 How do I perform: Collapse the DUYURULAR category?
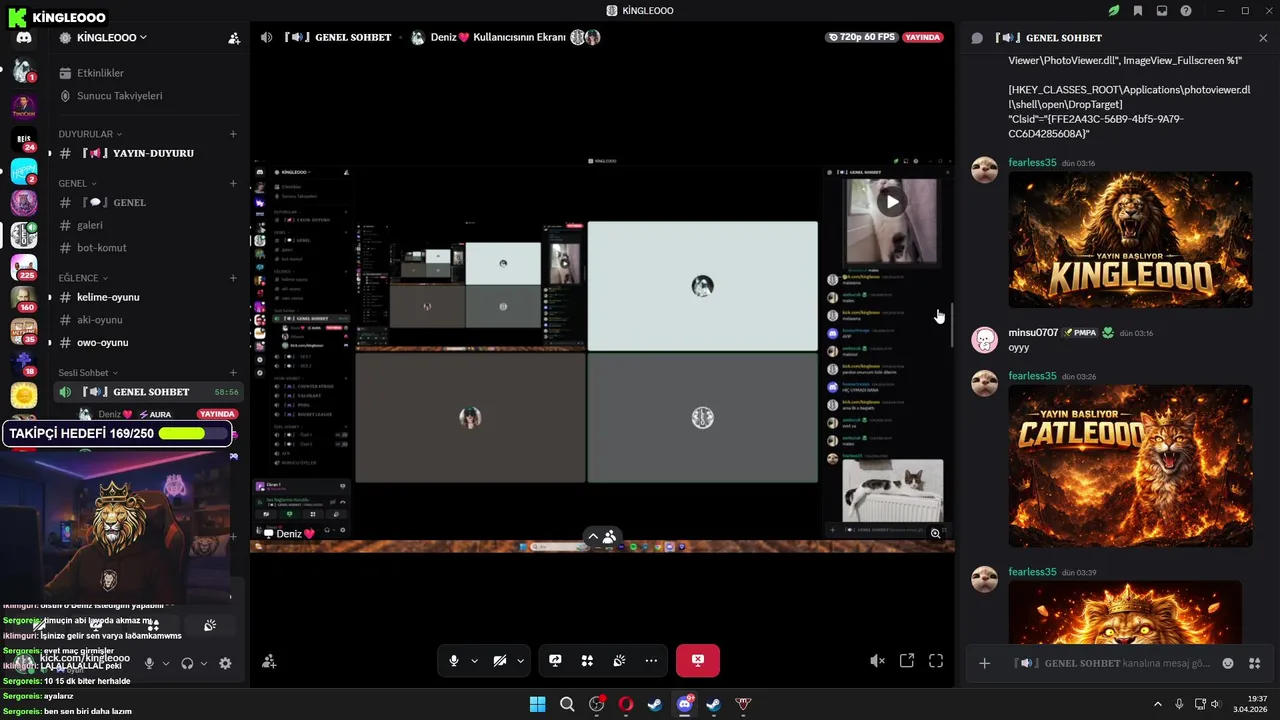[90, 134]
